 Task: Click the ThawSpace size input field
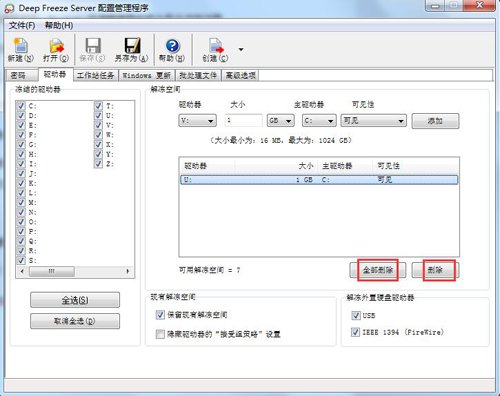(244, 120)
